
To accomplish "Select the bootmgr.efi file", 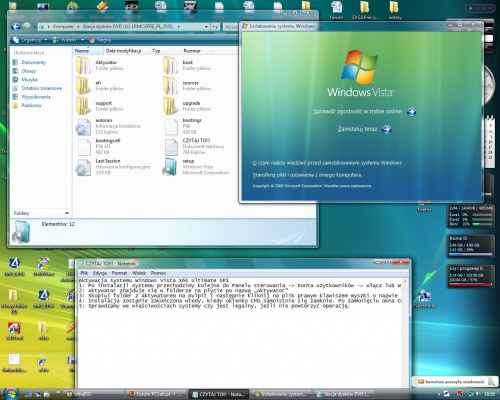I will point(98,146).
